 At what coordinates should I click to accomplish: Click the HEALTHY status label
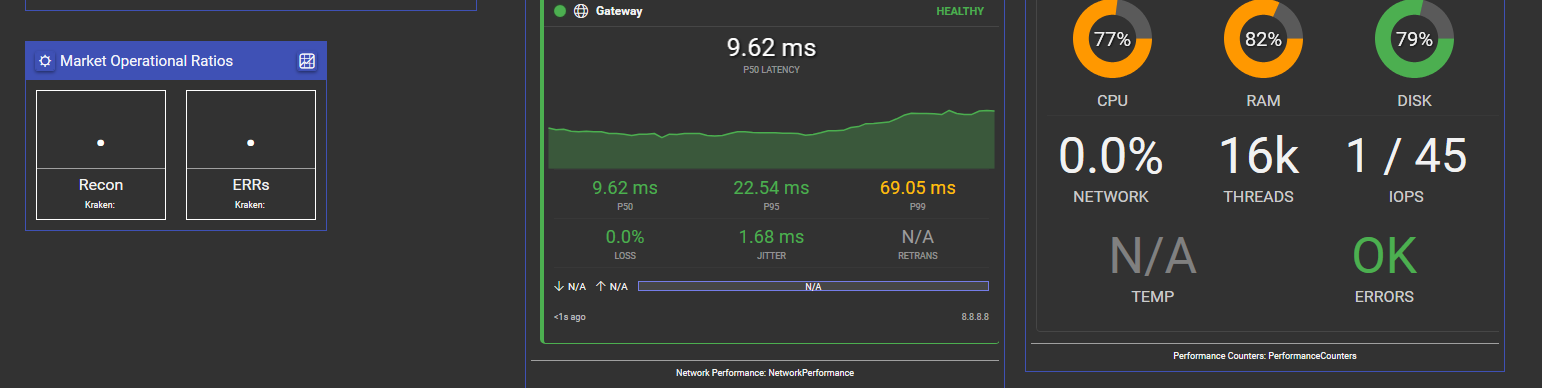click(960, 12)
